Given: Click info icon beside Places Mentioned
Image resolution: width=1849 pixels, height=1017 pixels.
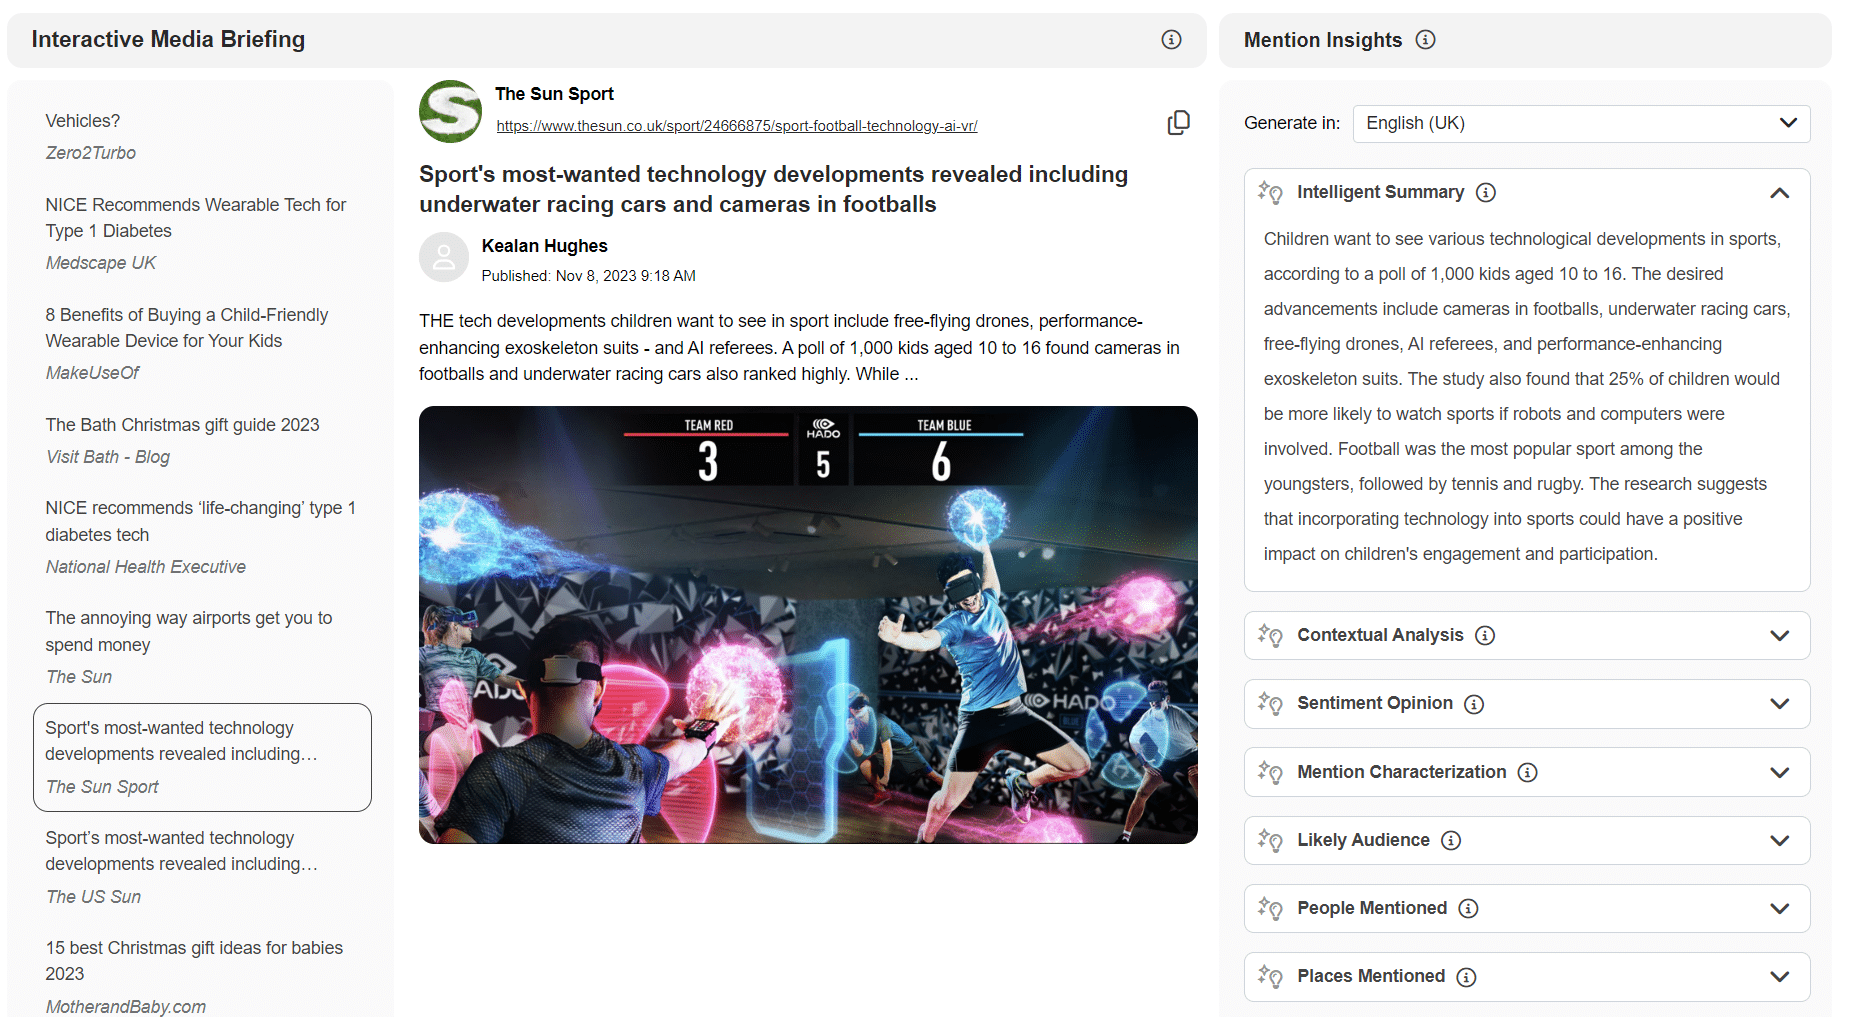Looking at the screenshot, I should (1466, 977).
